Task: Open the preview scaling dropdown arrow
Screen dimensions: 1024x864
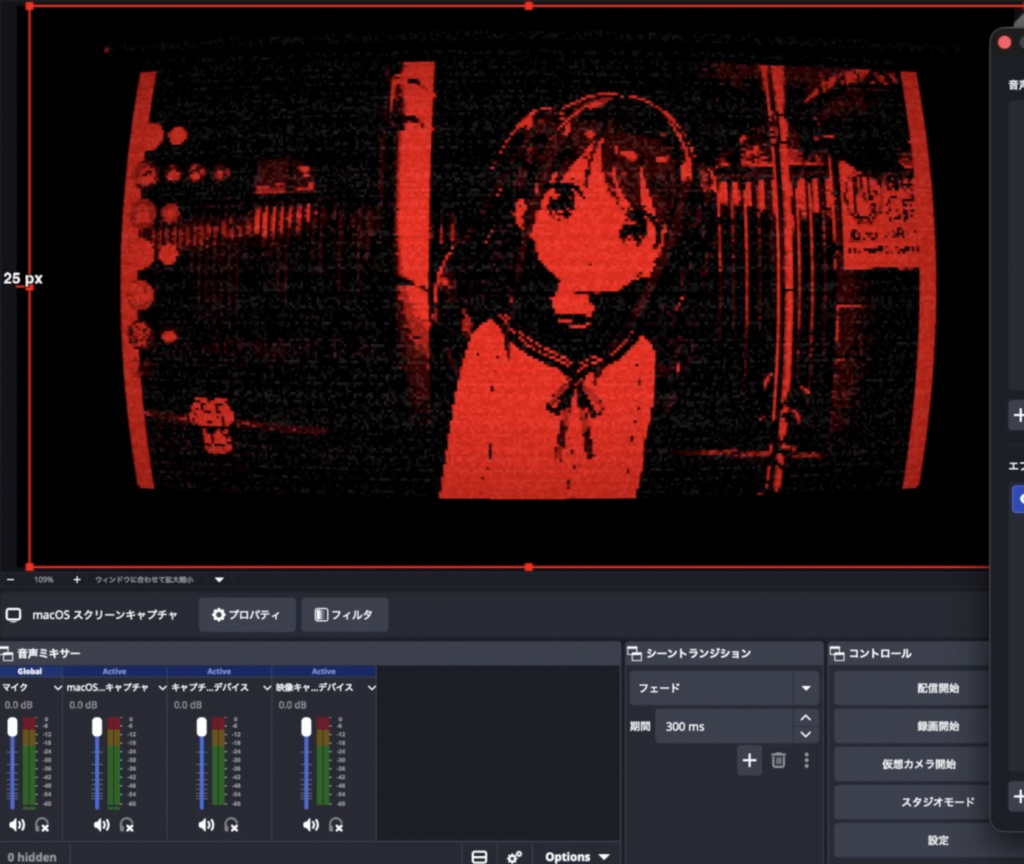Action: pyautogui.click(x=219, y=579)
